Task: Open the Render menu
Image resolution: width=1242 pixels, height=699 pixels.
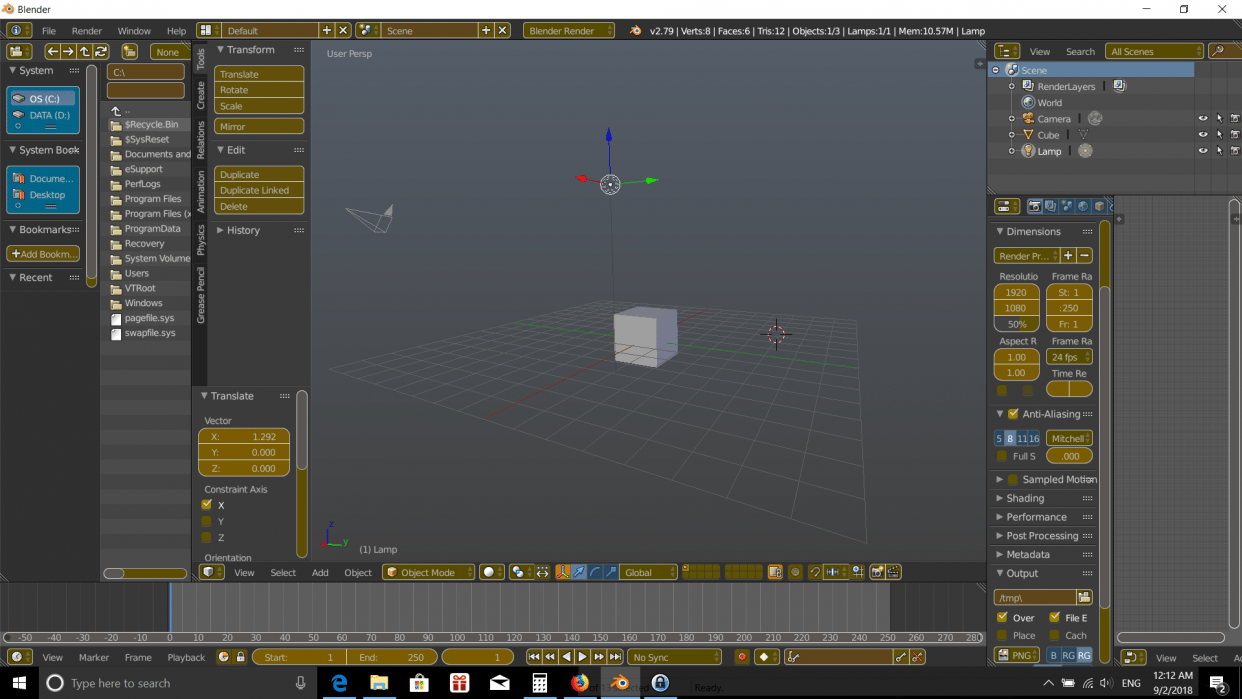Action: click(87, 31)
